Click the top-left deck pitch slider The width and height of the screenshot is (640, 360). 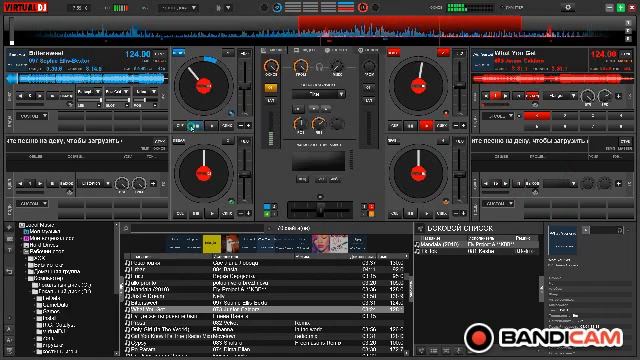244,87
